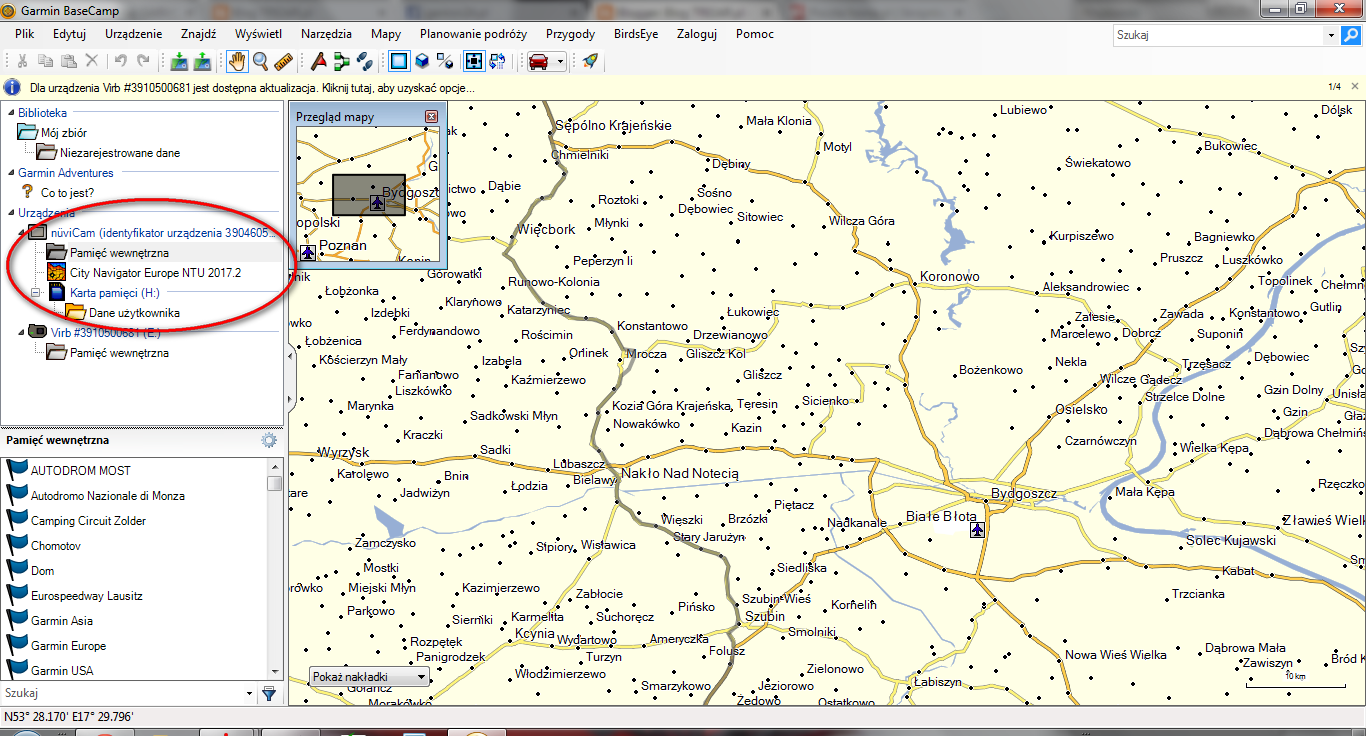This screenshot has height=736, width=1366.
Task: Open the gear options for Pamięć wewnętrzna list
Action: coord(268,440)
